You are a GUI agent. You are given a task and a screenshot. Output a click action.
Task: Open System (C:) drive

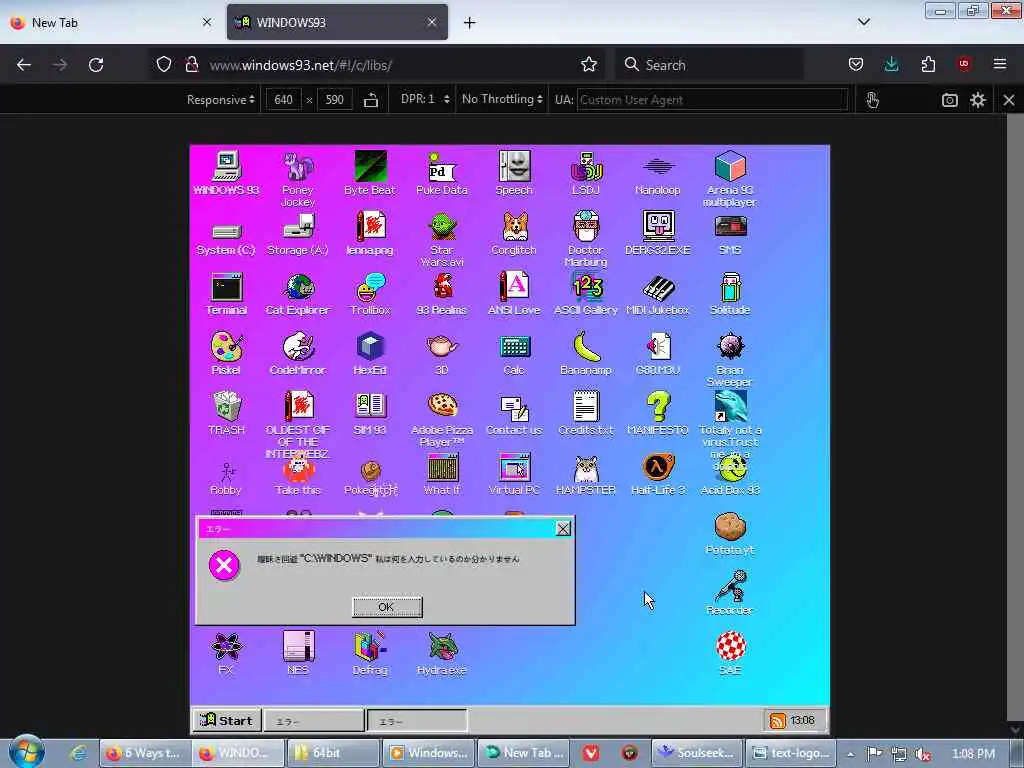point(226,238)
